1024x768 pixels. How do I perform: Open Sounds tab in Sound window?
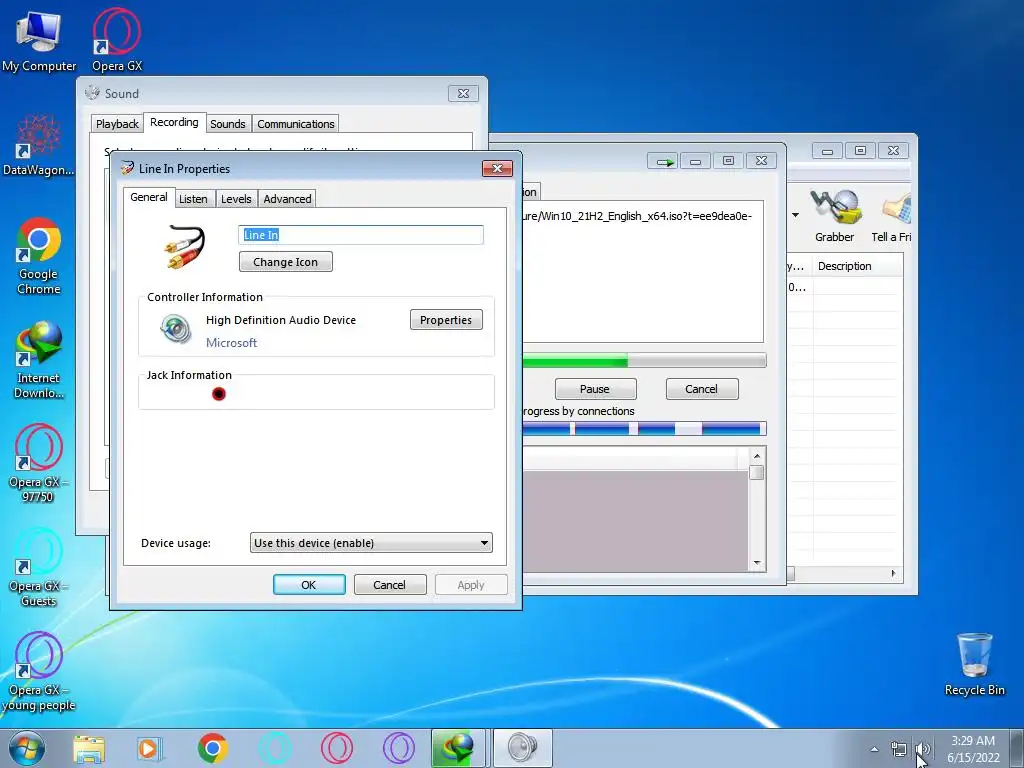(x=228, y=123)
